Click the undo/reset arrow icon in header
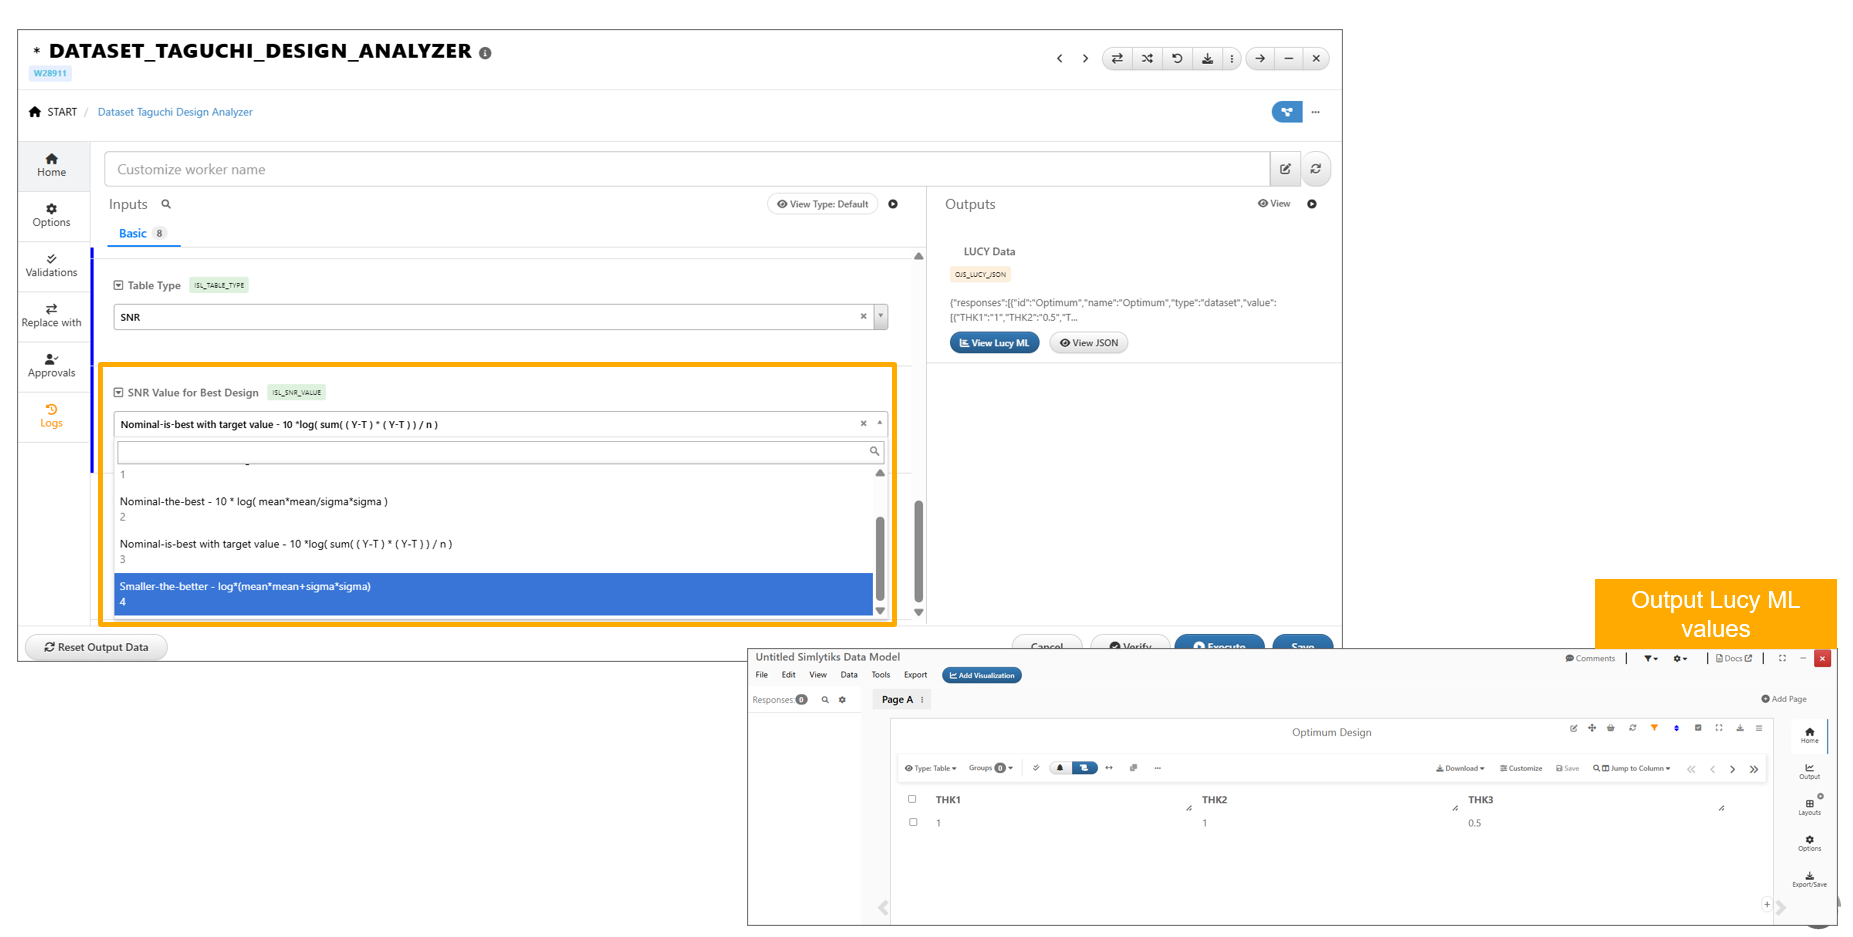Screen dimensions: 1853x937 [1177, 59]
